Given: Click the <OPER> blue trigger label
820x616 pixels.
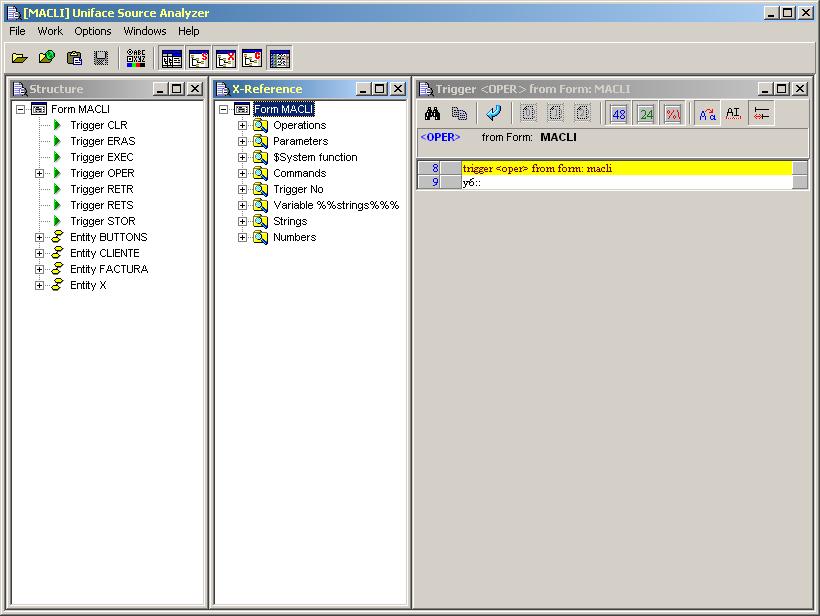Looking at the screenshot, I should click(x=440, y=137).
